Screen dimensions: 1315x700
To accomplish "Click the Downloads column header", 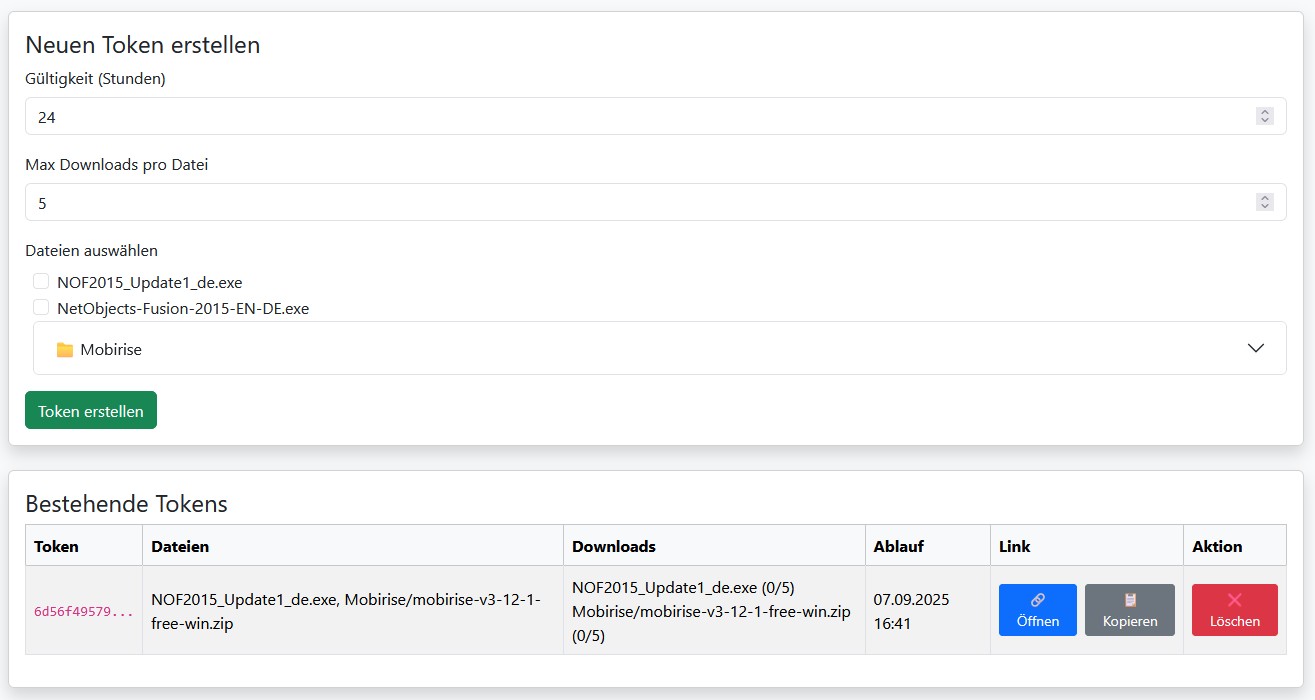I will [613, 546].
